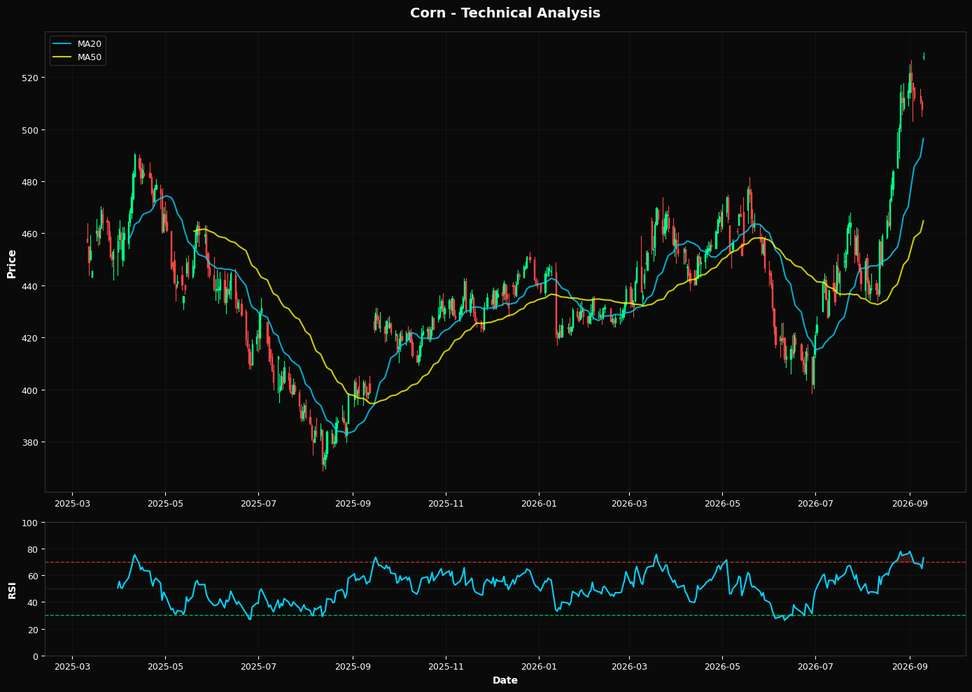Click the 2026-03 tick under the price chart
972x692 pixels.
point(629,503)
